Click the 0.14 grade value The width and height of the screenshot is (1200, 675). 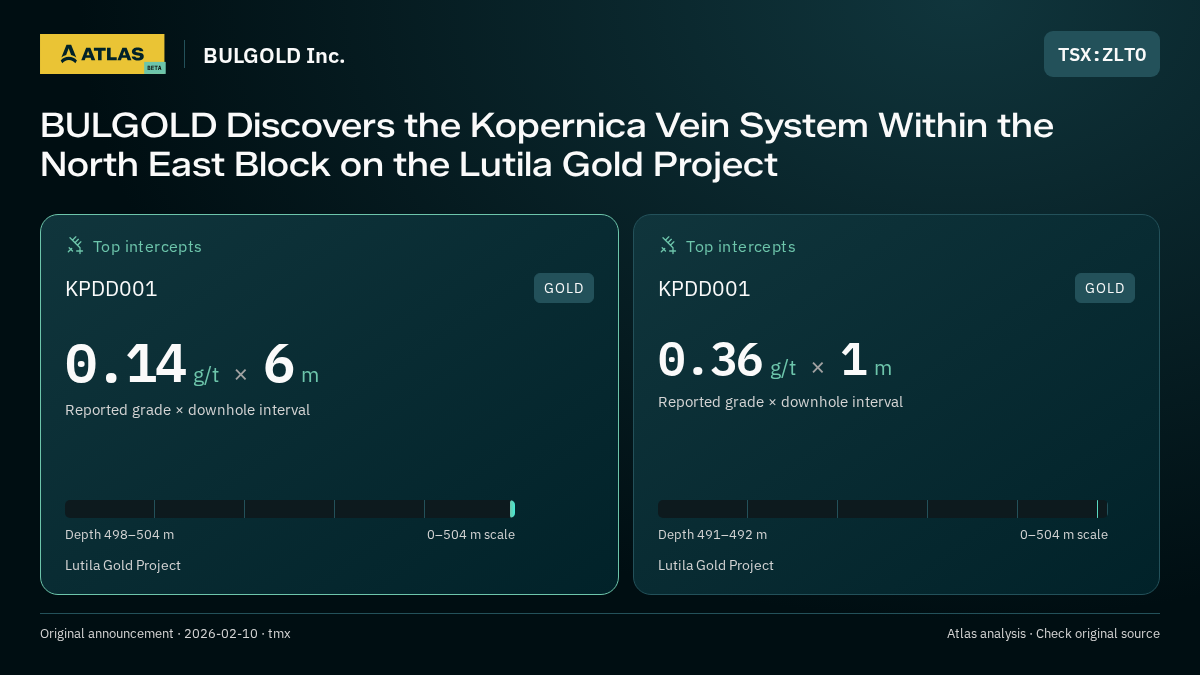click(126, 365)
